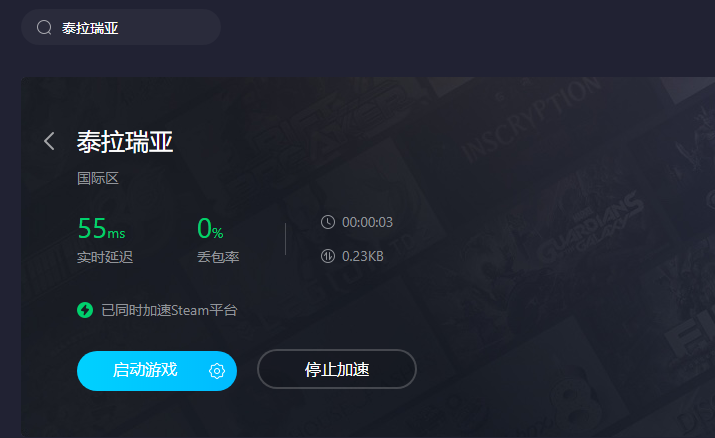Screen dimensions: 715x438
Task: Click the 已同时加速Steam平台 status text
Action: pos(169,310)
